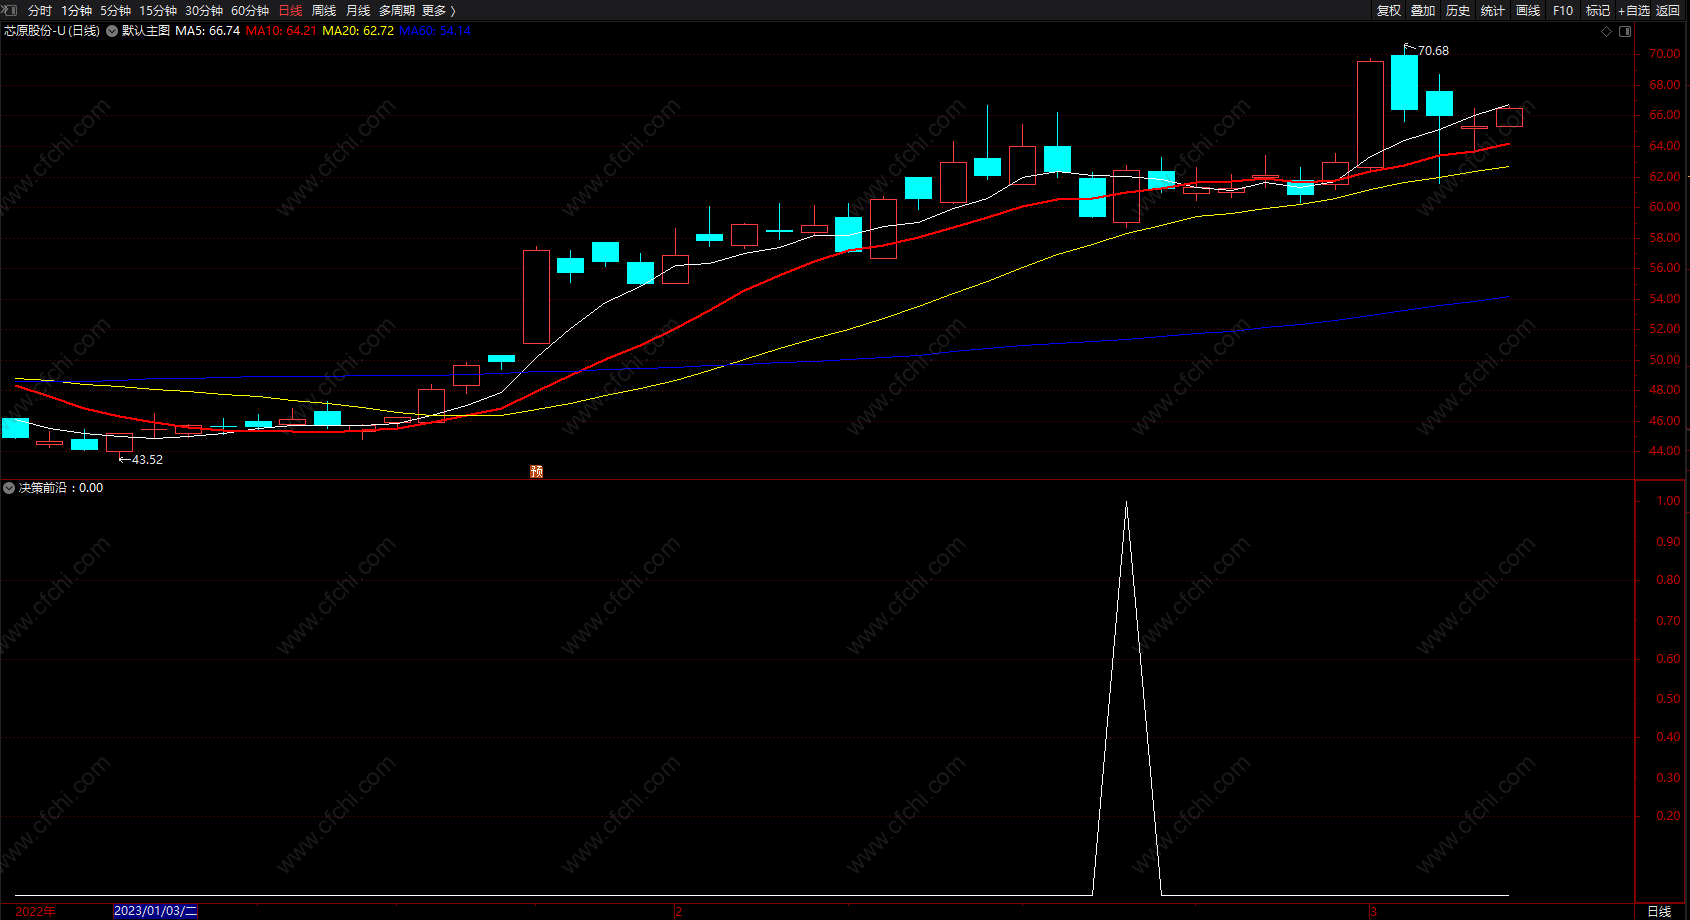Click the highest cyan candlestick near 70.68

tap(1404, 82)
